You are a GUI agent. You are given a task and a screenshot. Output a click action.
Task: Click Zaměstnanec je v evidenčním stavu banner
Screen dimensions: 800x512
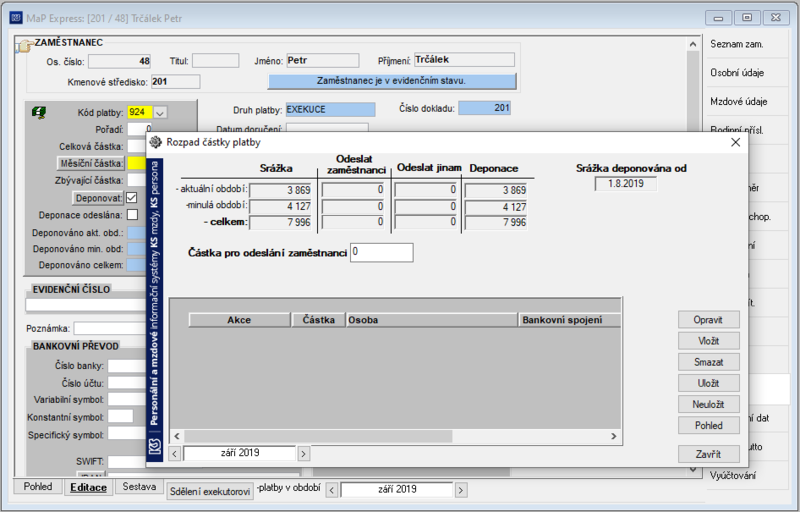point(392,81)
